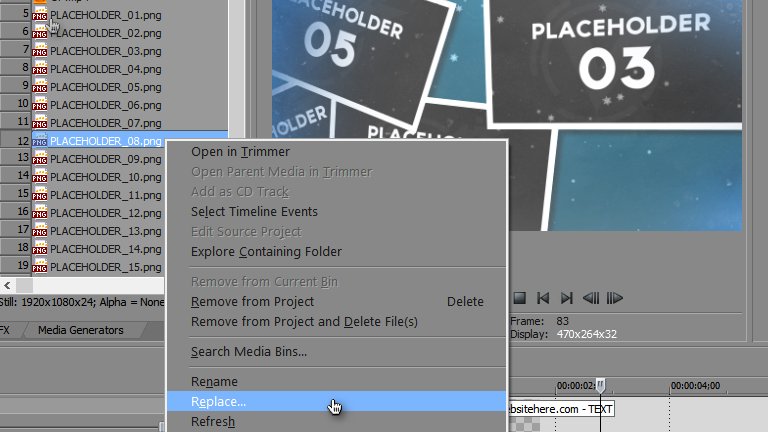The height and width of the screenshot is (432, 768).
Task: Select Rename in the context menu
Action: pos(214,382)
